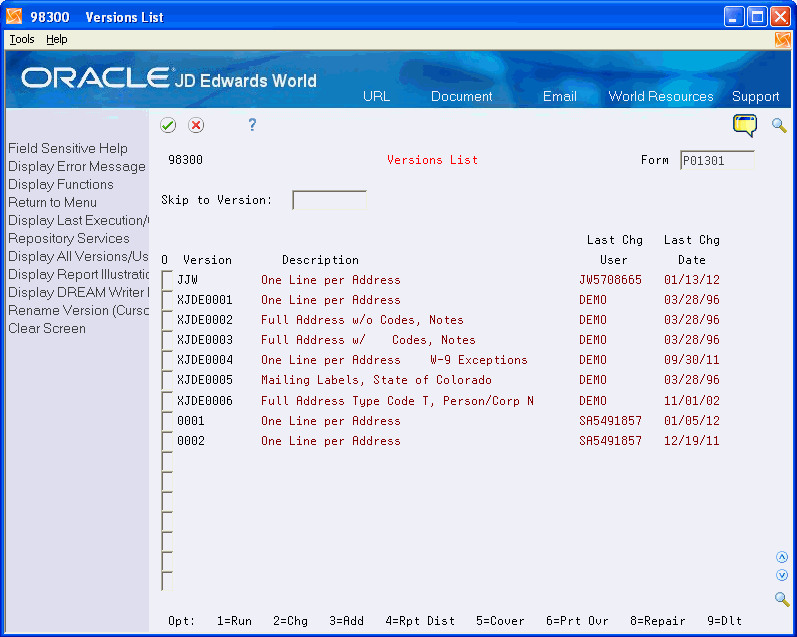Click Field Sensitive Help

pos(68,148)
